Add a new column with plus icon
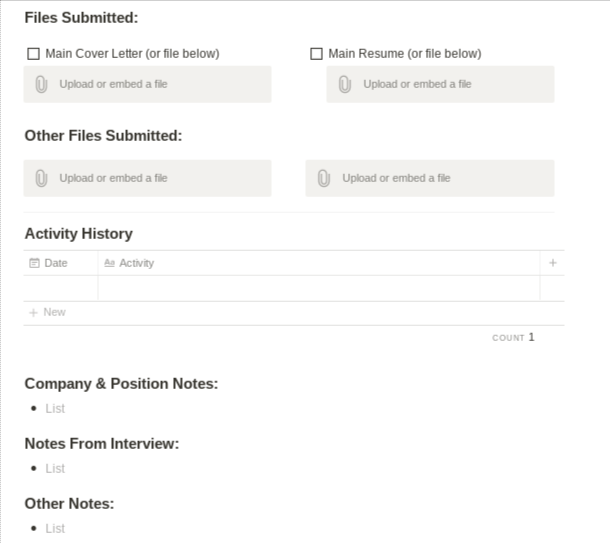 click(552, 263)
